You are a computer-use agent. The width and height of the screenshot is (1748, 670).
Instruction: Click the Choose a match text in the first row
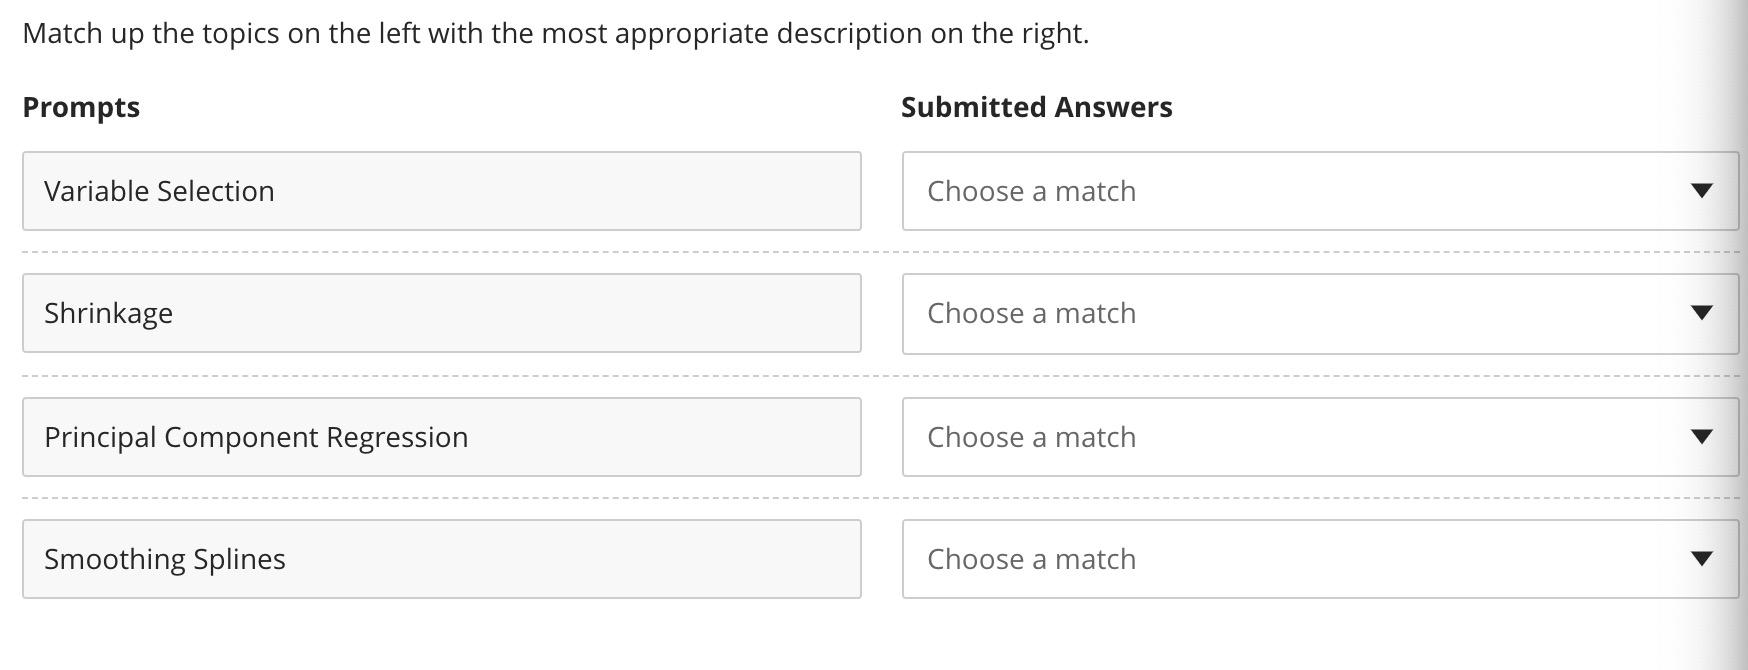tap(1030, 190)
